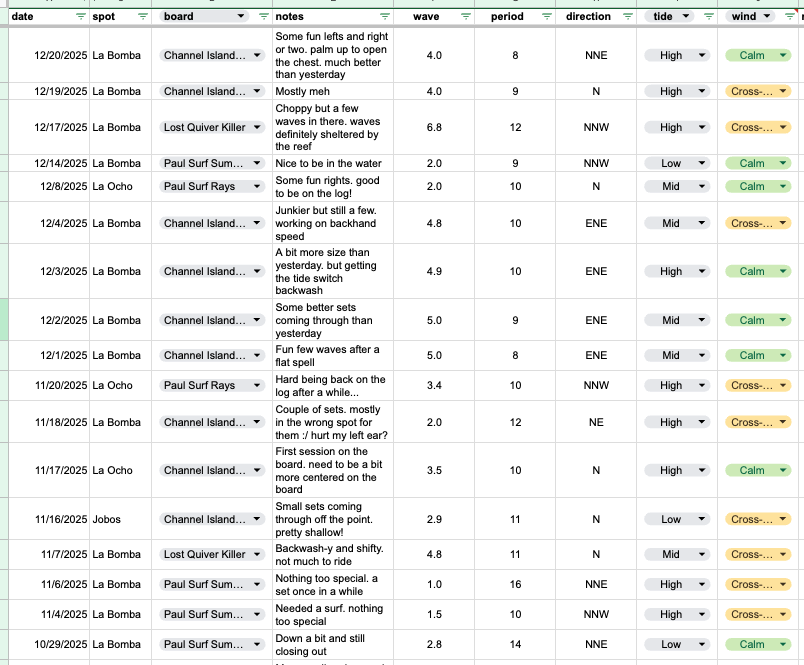Open Paul Surf Rays dropdown on 11/20/2025
Image resolution: width=804 pixels, height=665 pixels.
tap(257, 385)
